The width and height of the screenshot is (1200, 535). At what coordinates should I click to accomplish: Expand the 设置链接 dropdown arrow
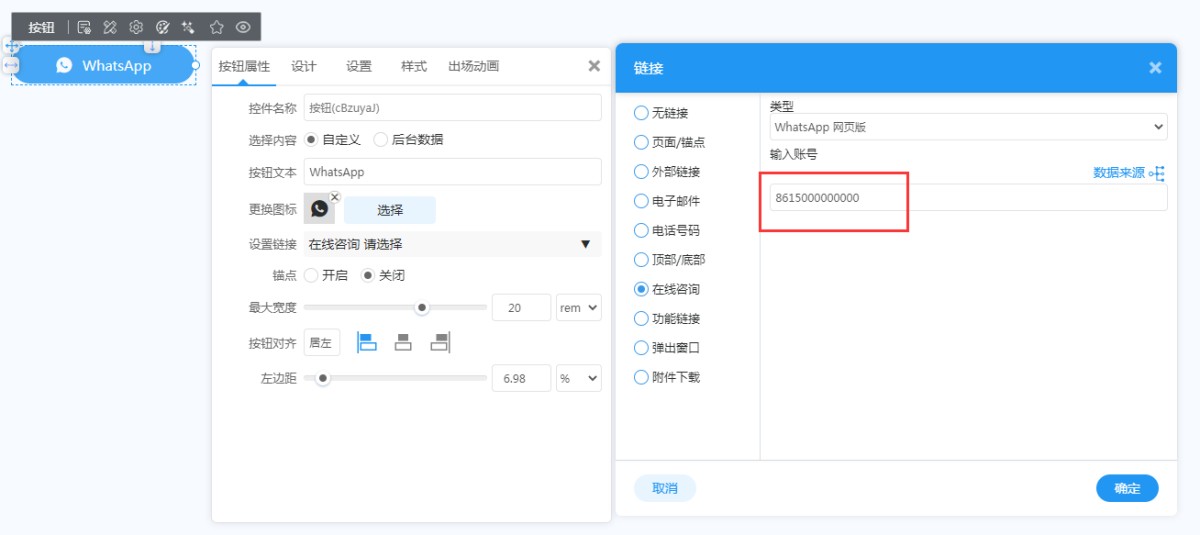[x=585, y=244]
